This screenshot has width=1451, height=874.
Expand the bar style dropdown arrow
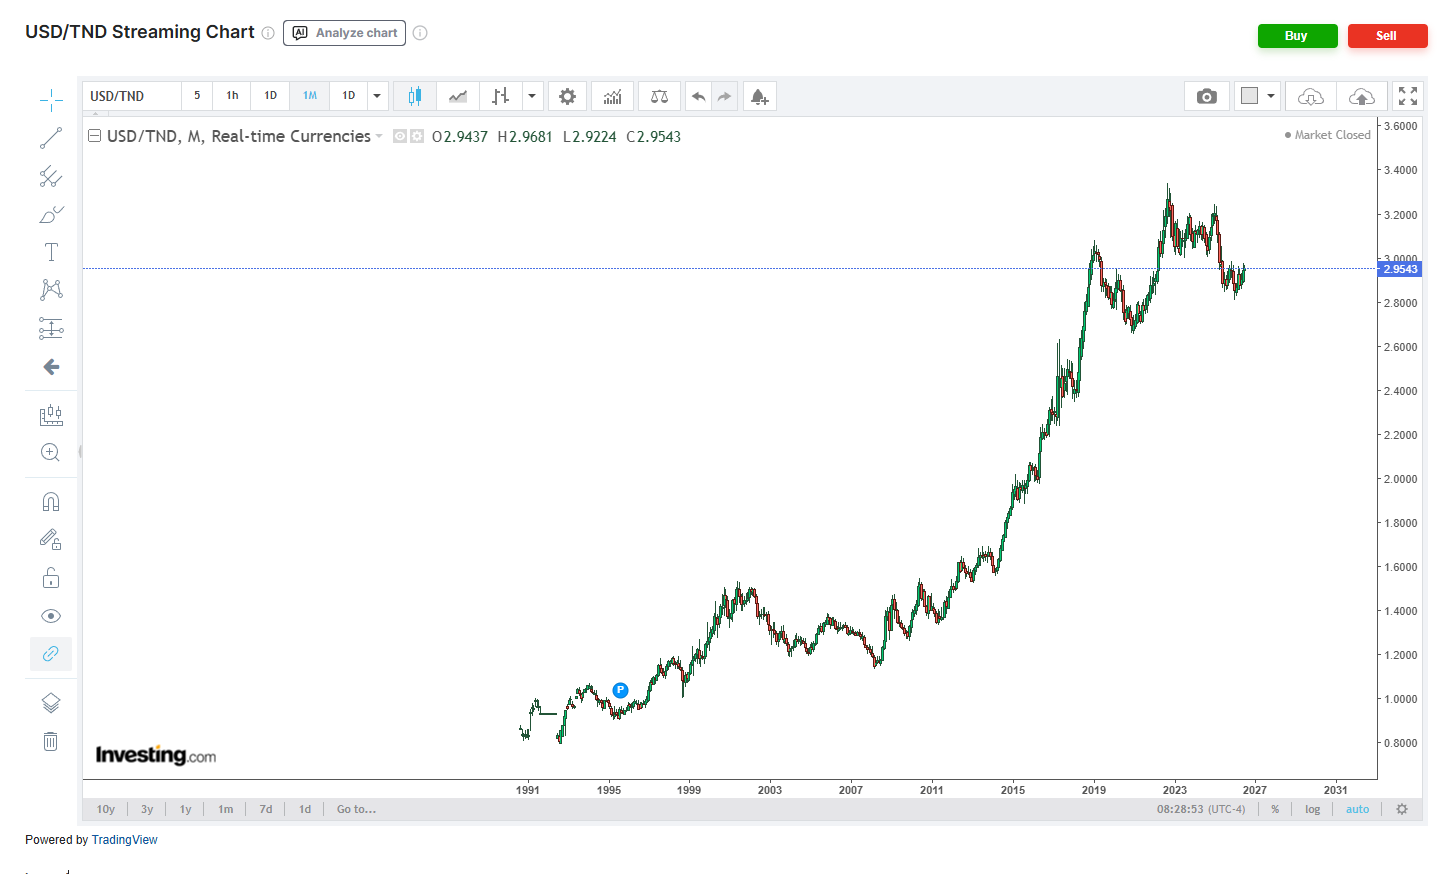pos(532,96)
